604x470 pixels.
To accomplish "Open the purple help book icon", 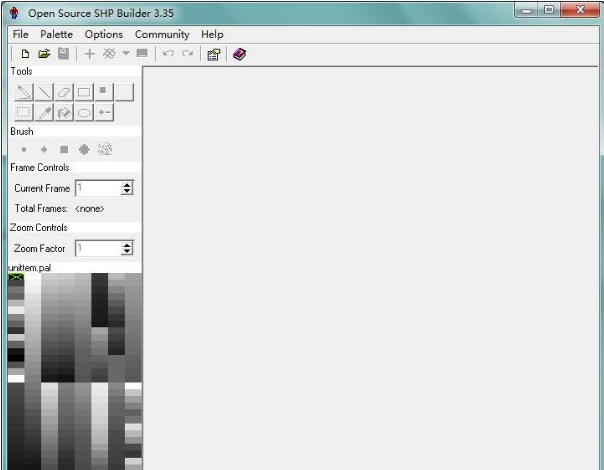I will click(239, 54).
